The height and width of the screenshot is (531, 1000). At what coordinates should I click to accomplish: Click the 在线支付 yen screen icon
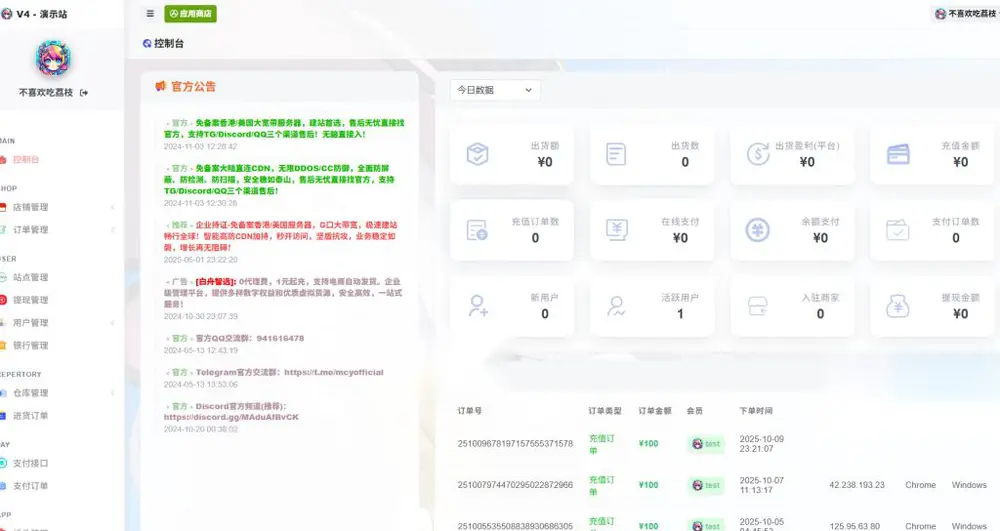point(617,230)
